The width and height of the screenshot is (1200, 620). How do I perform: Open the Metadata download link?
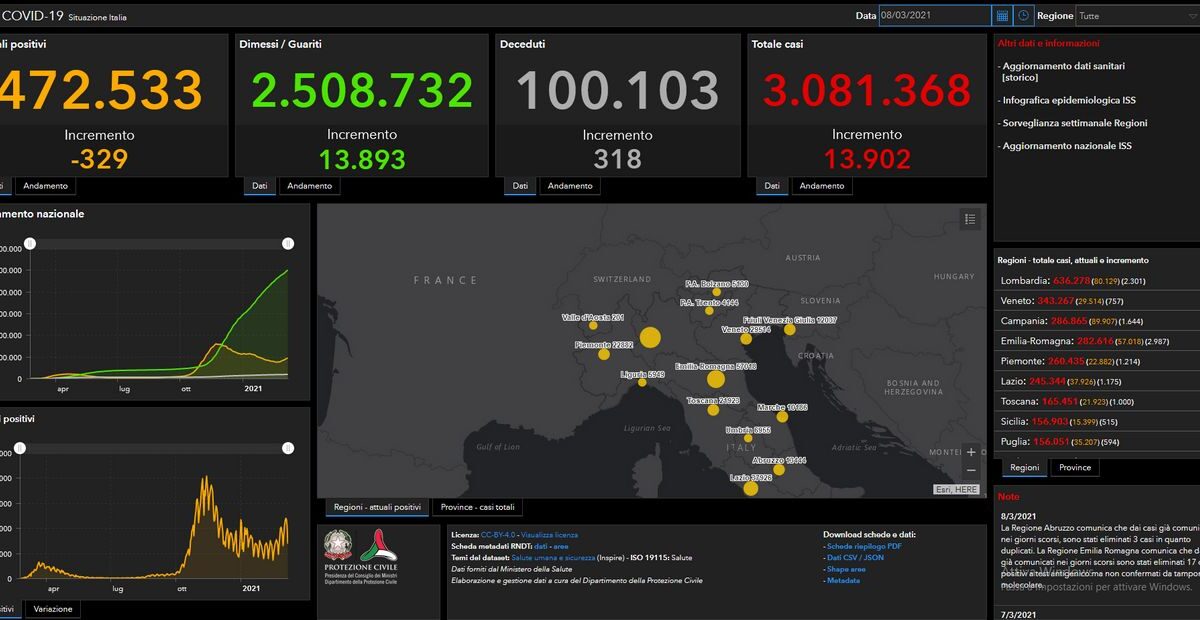point(843,581)
